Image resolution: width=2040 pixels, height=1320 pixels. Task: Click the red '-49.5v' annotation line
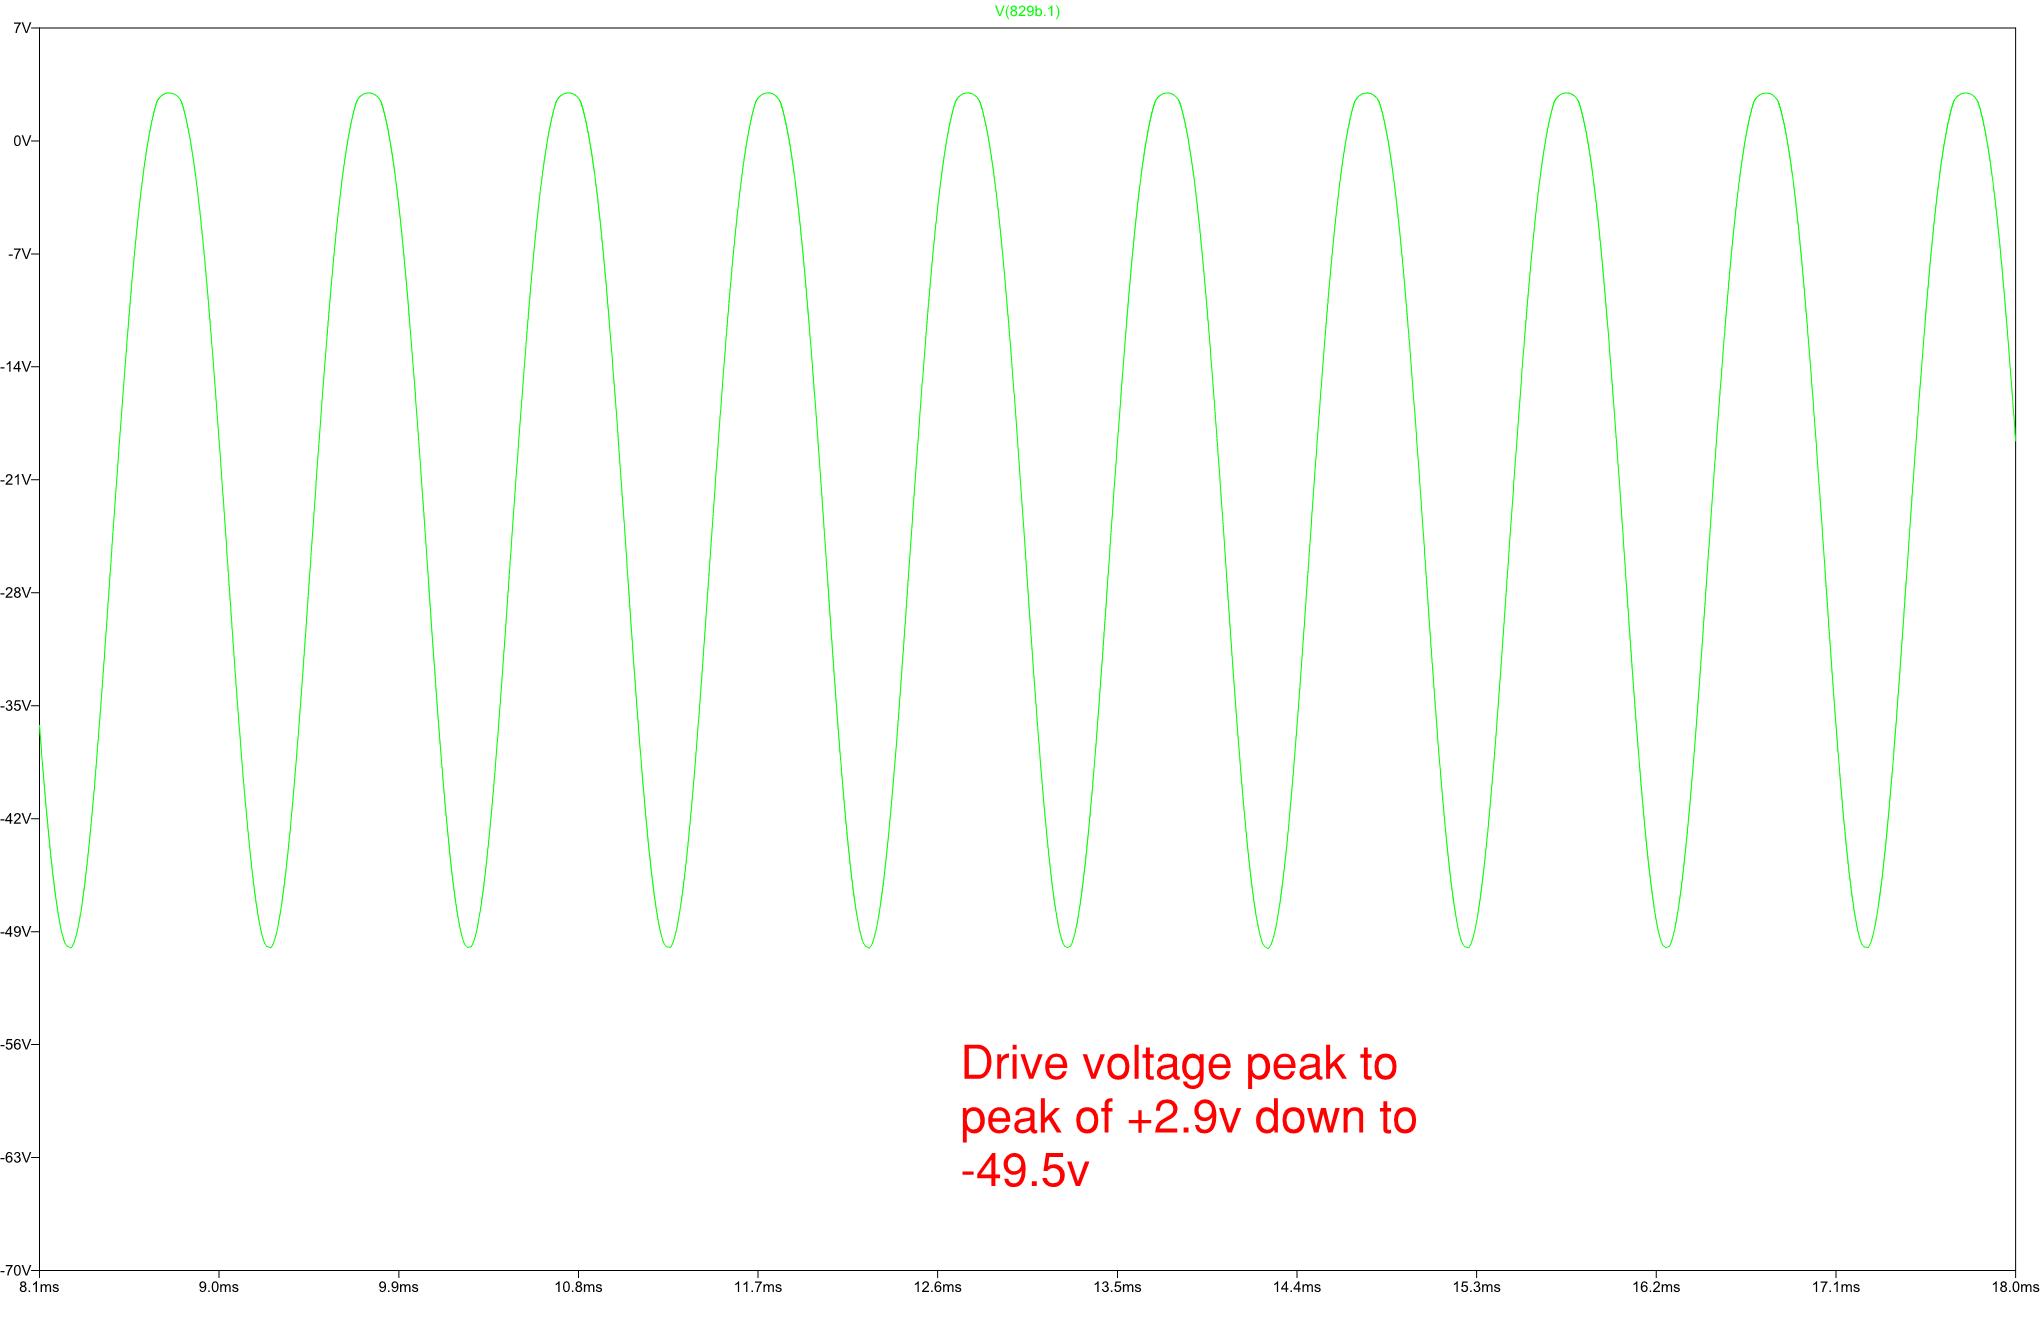pos(1024,1172)
